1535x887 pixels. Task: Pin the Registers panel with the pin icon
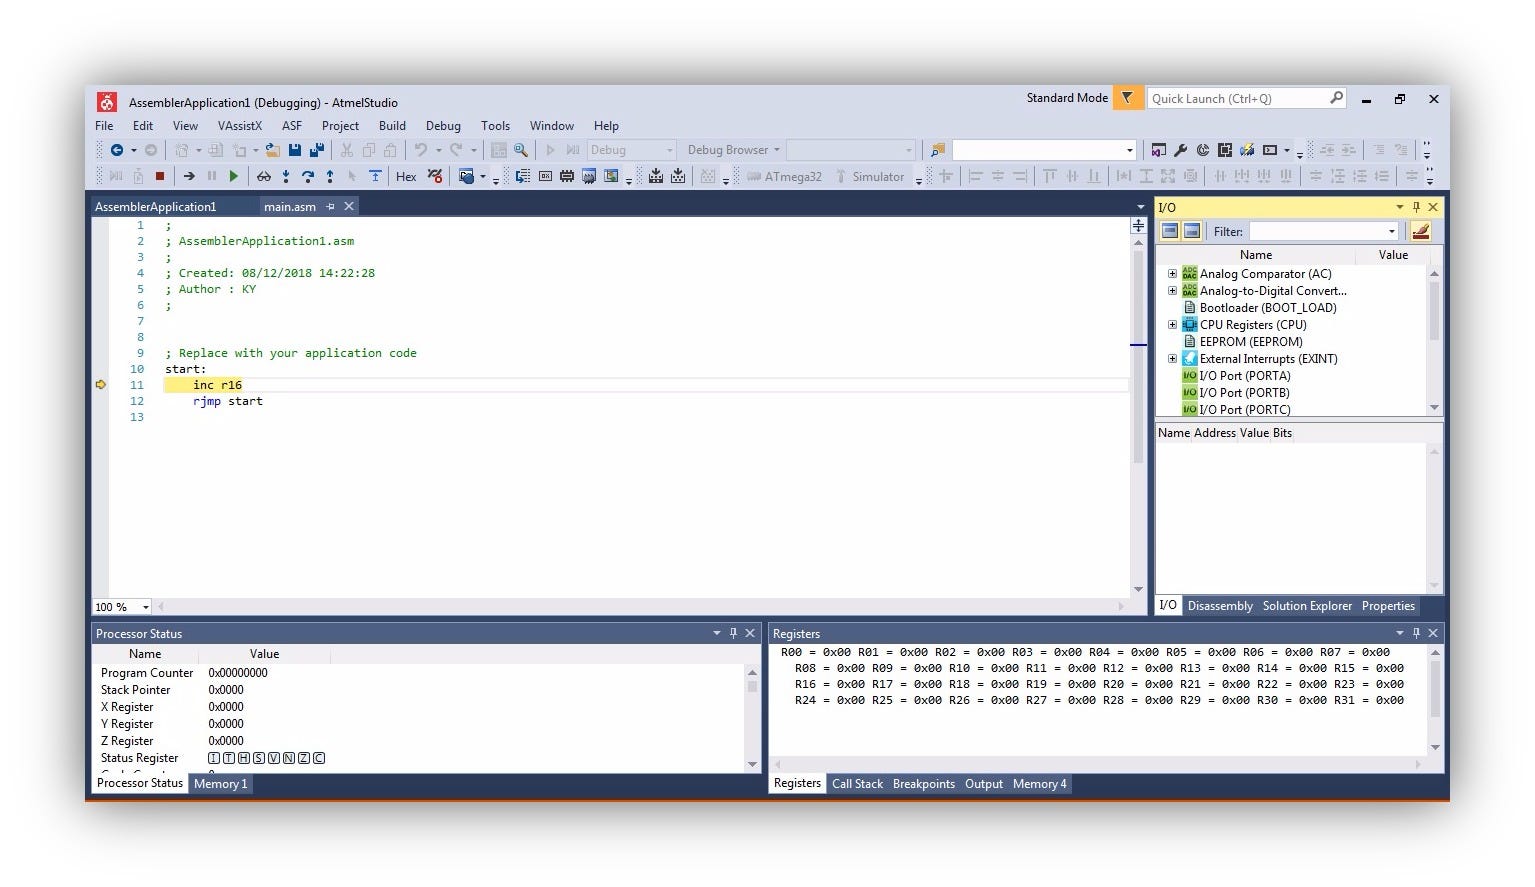1416,633
